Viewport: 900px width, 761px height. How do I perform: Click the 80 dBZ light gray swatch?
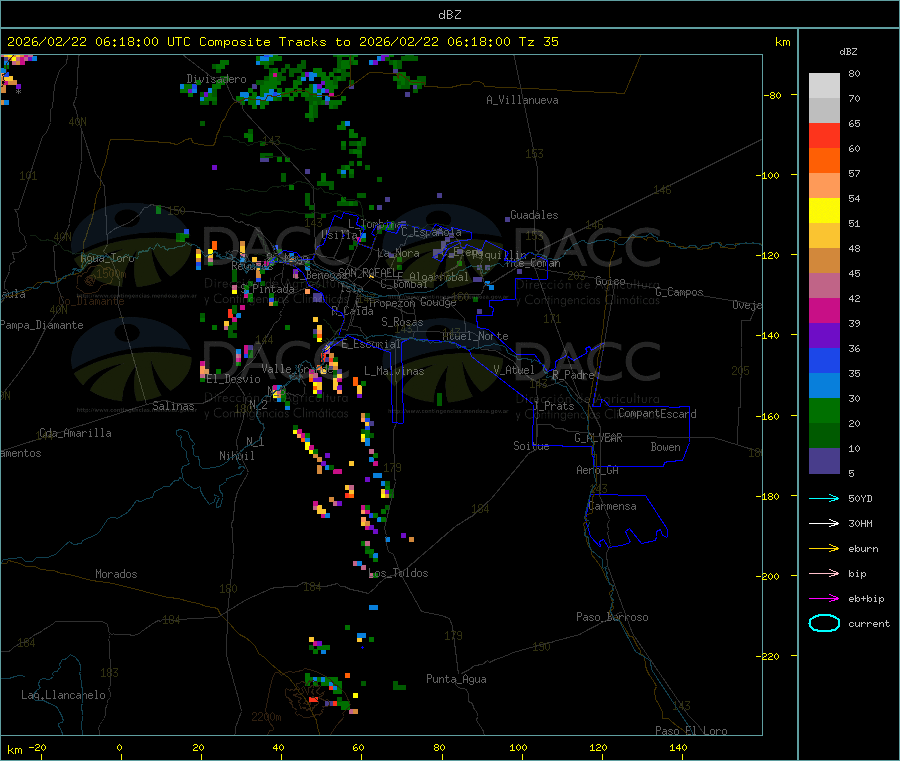point(824,86)
